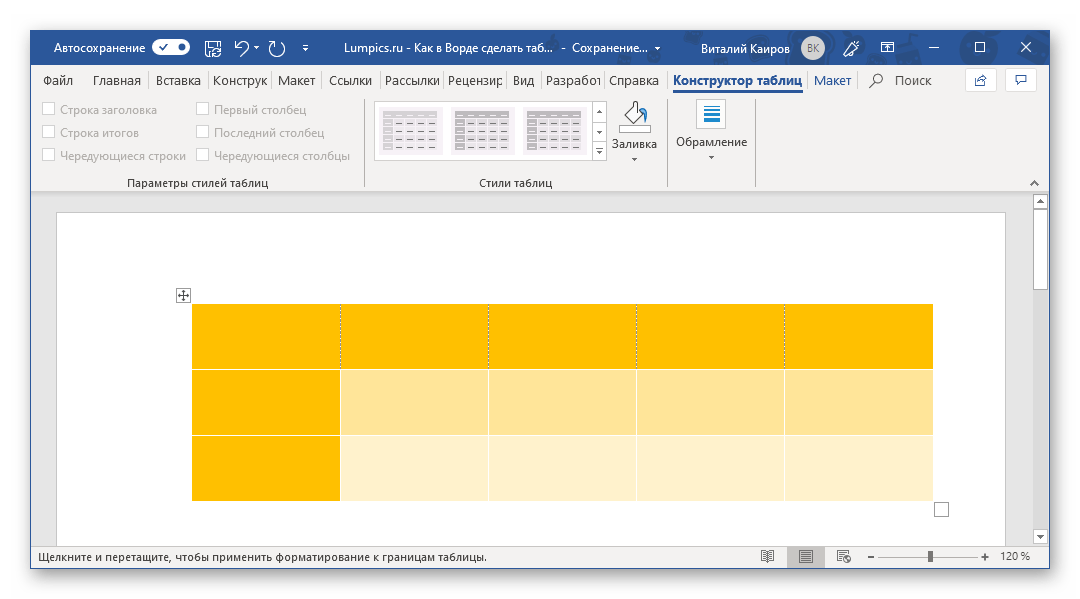This screenshot has width=1080, height=599.
Task: Click the Save icon in title bar
Action: pos(213,47)
